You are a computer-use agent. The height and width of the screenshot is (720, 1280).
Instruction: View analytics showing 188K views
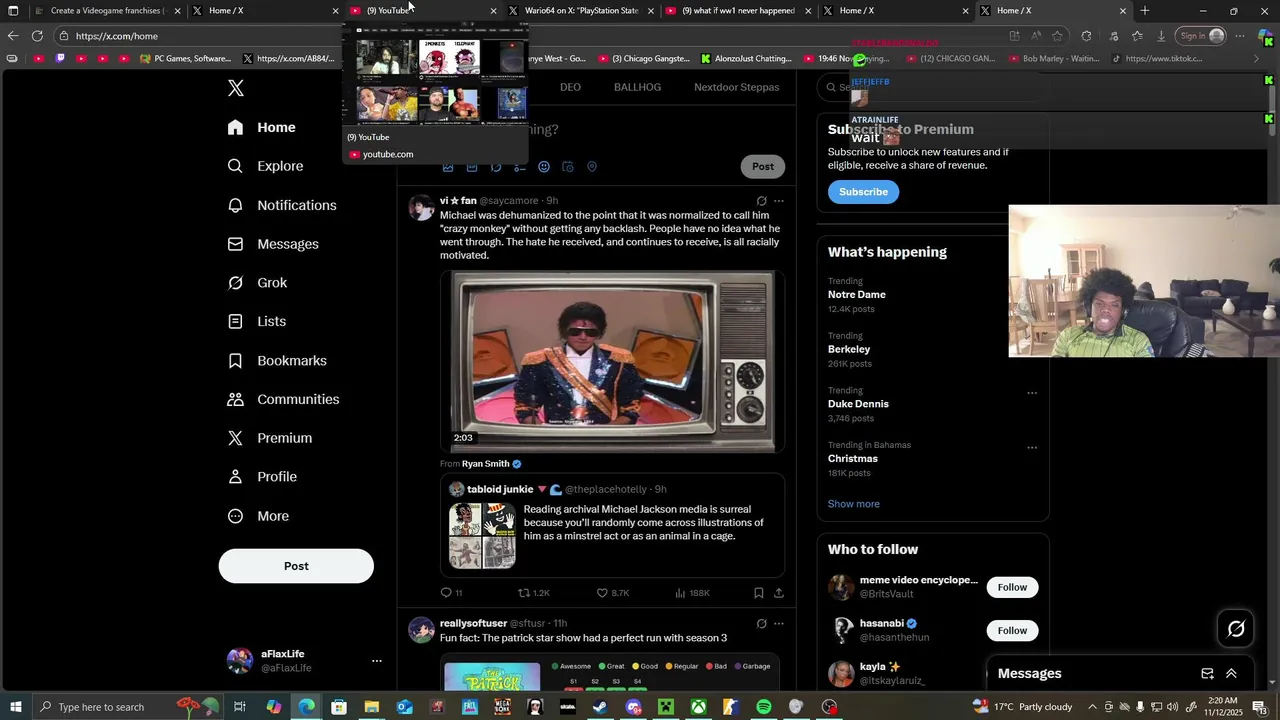point(692,593)
